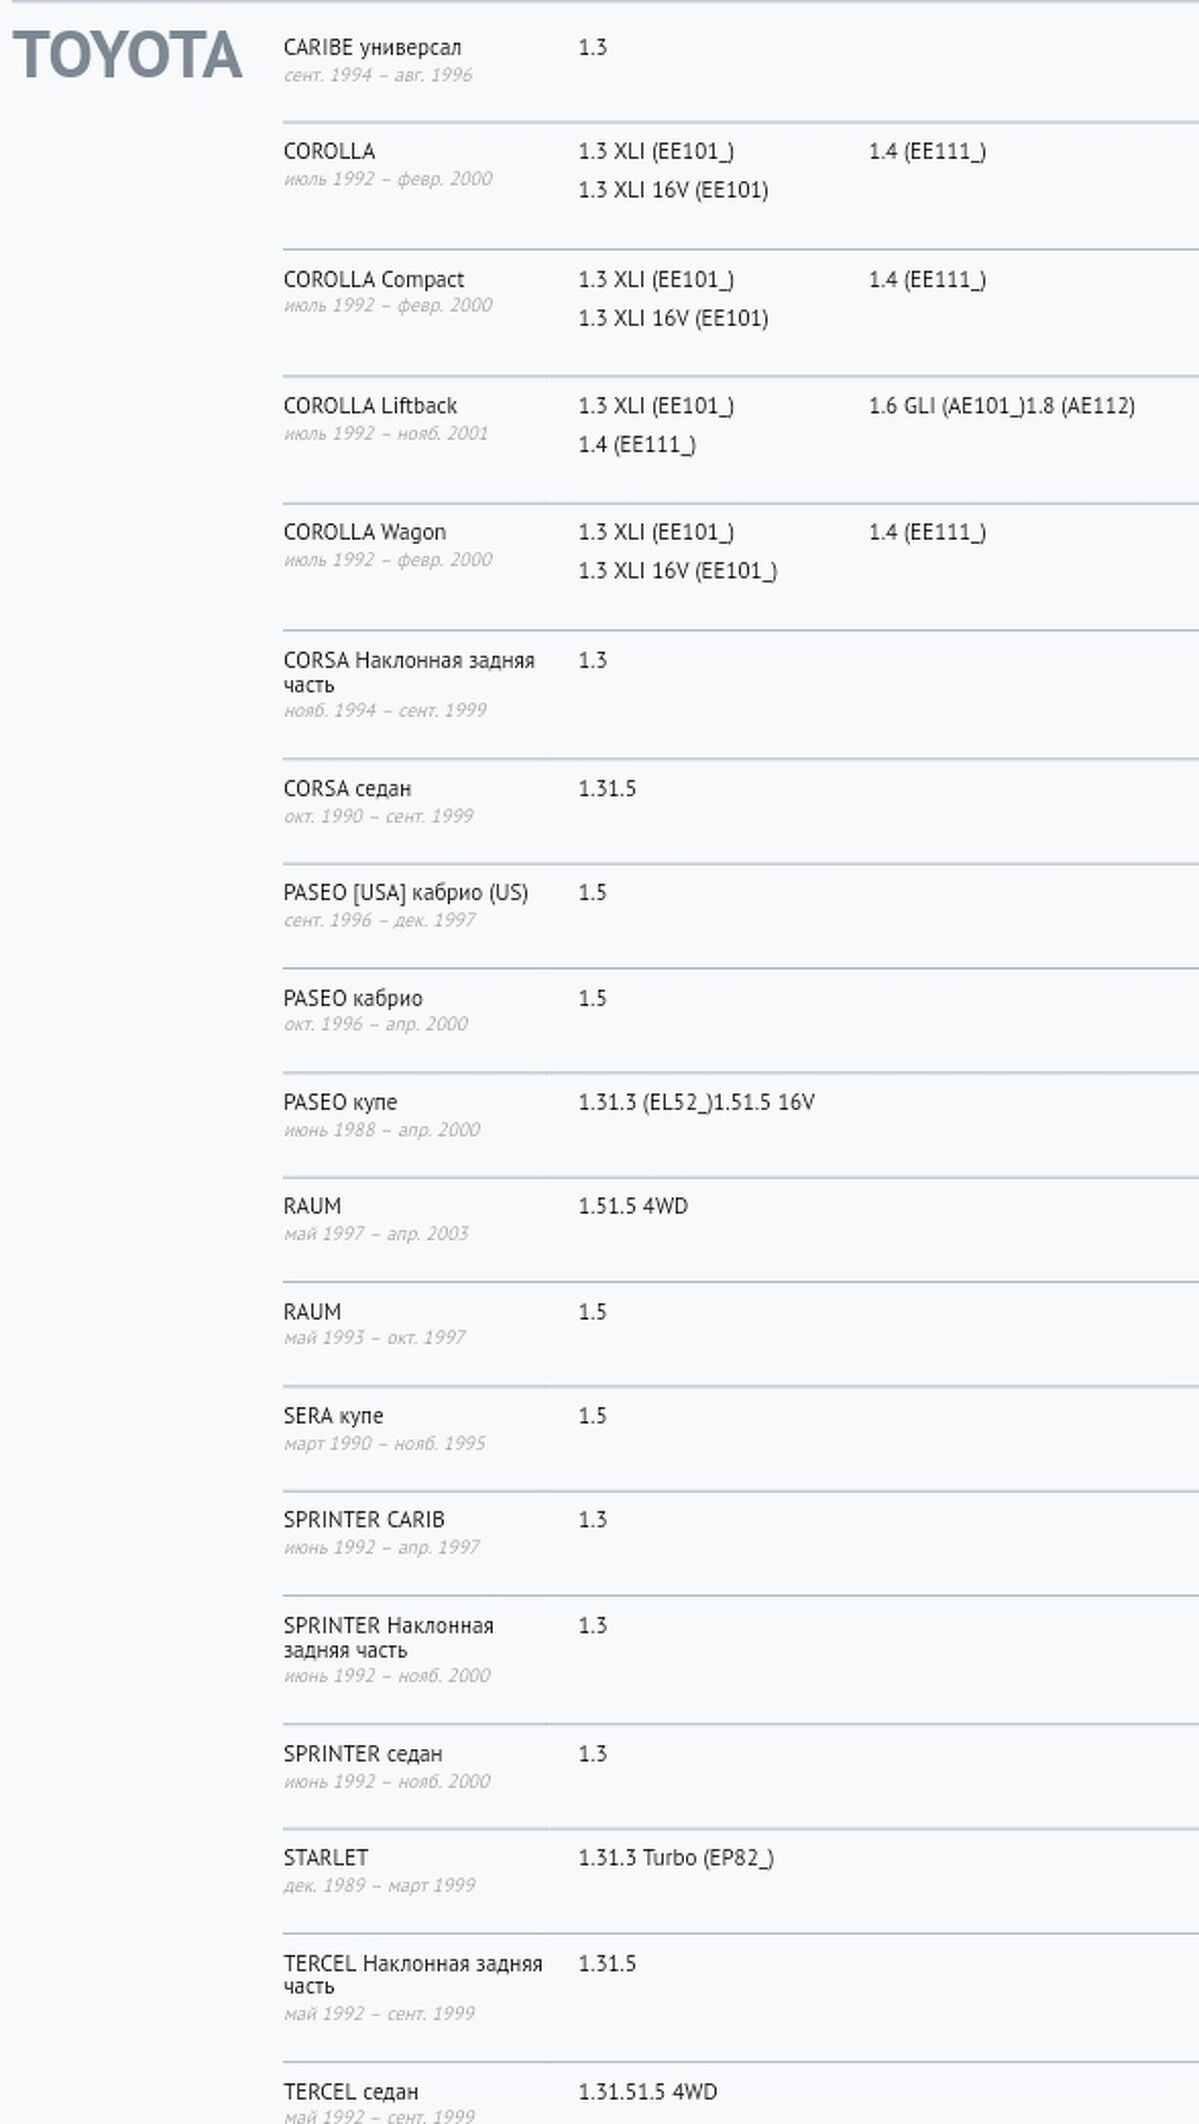Pick 1.8 (AE112) in COROLLA Liftback row
The height and width of the screenshot is (2124, 1199).
point(1081,406)
